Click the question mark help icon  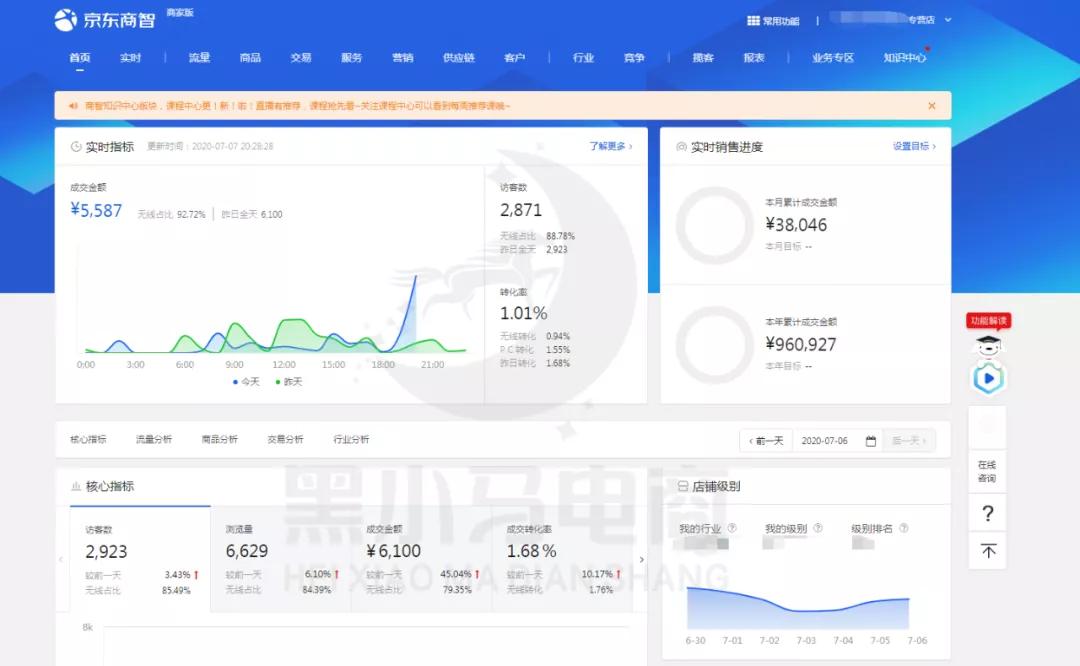(988, 513)
